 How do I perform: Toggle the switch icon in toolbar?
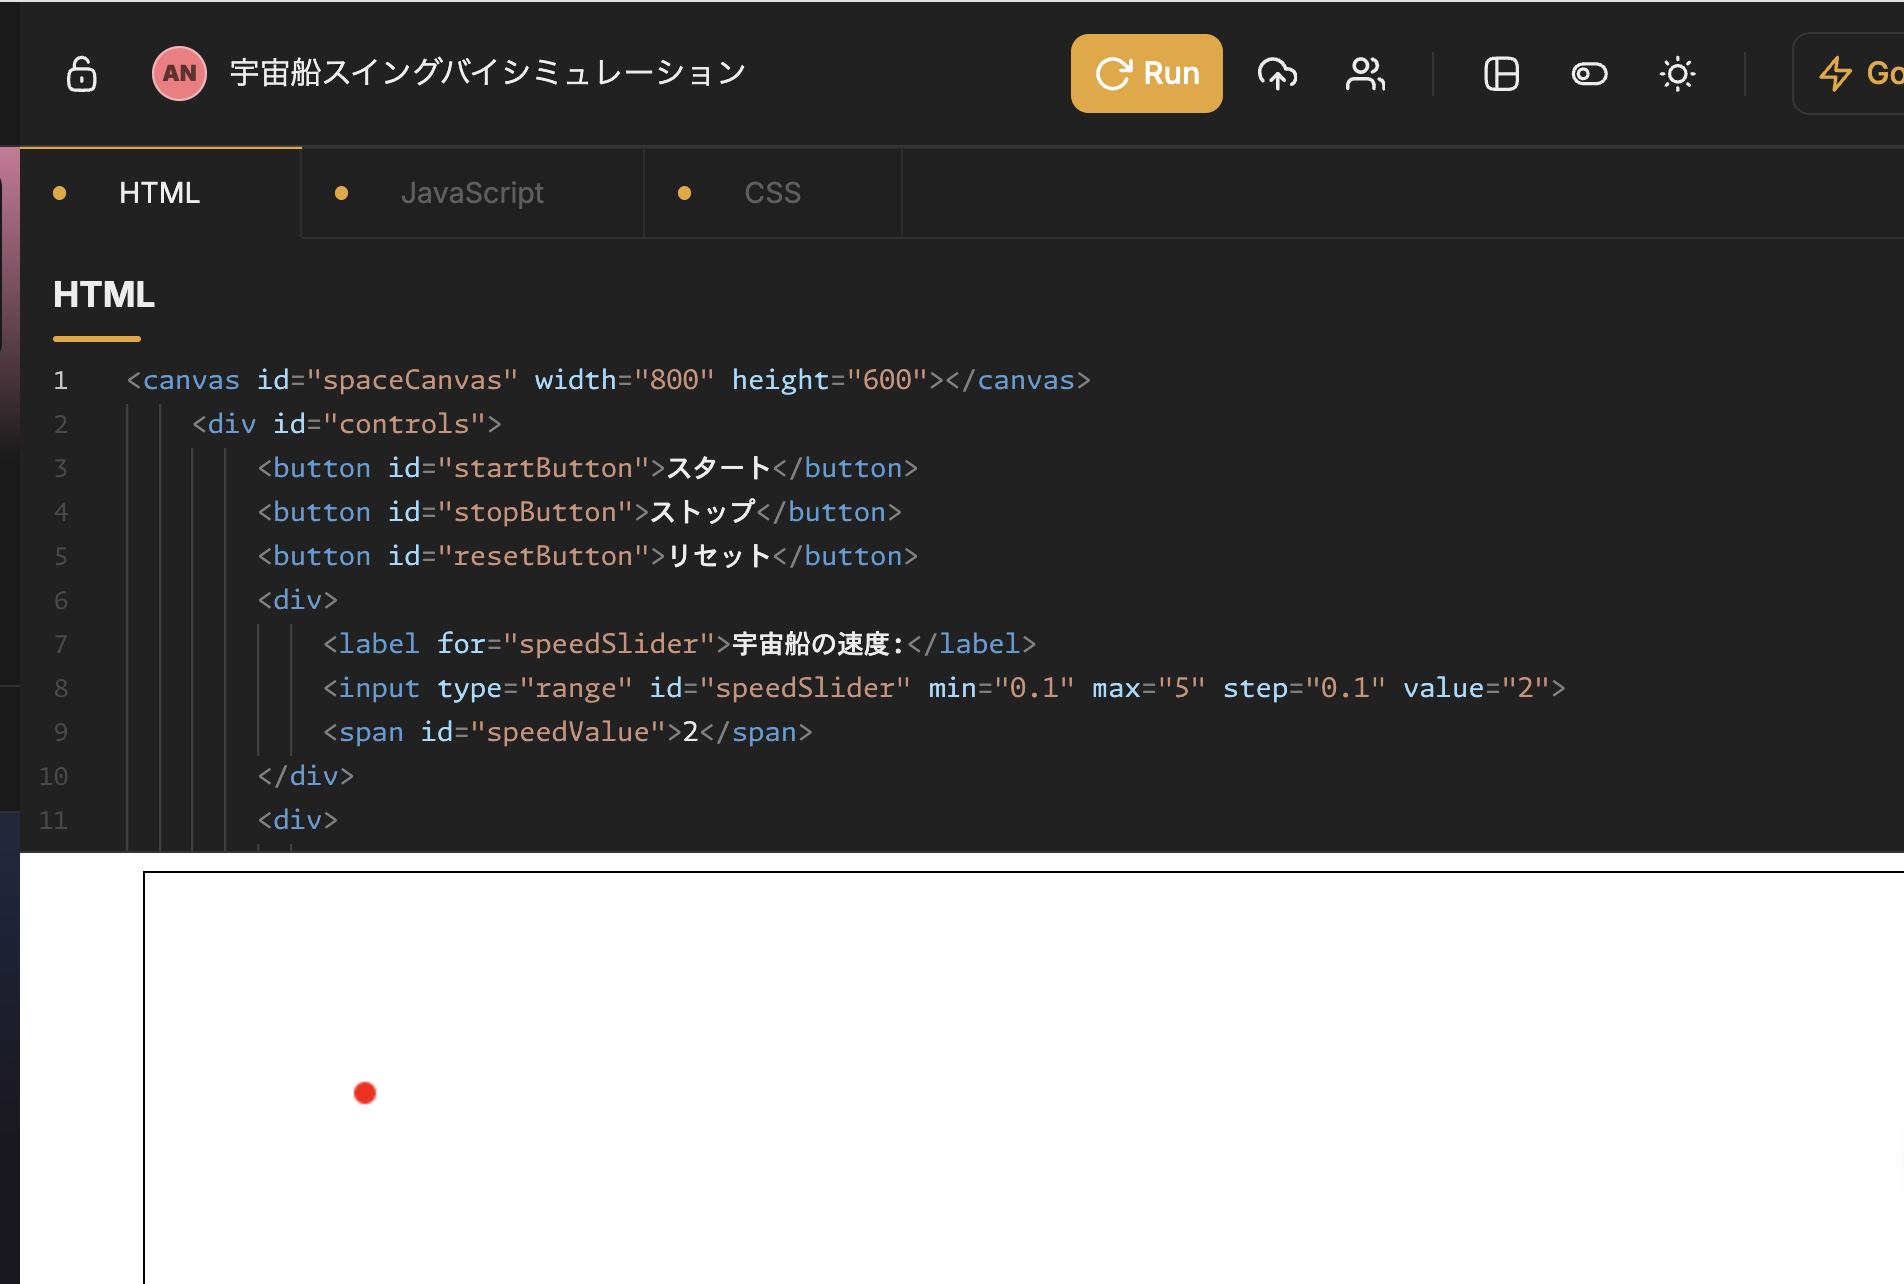[x=1589, y=74]
